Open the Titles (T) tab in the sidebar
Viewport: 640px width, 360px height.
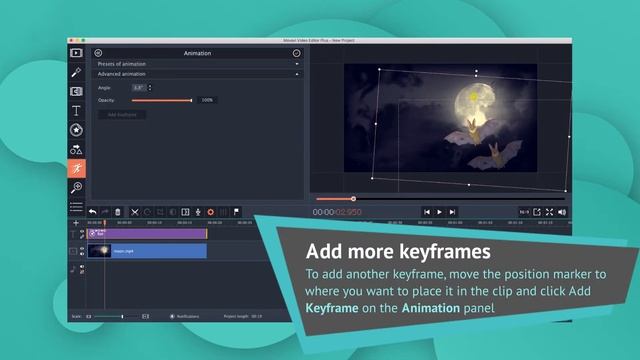click(x=76, y=111)
